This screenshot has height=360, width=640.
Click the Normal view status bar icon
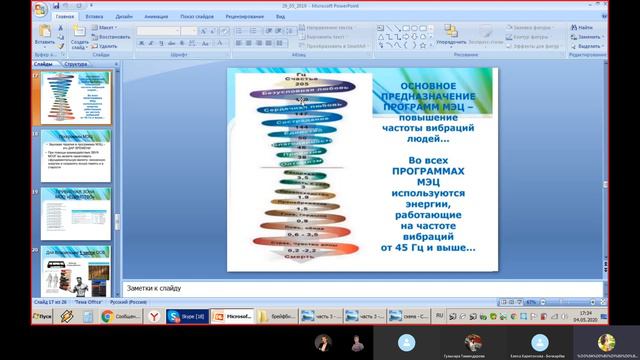coord(503,302)
